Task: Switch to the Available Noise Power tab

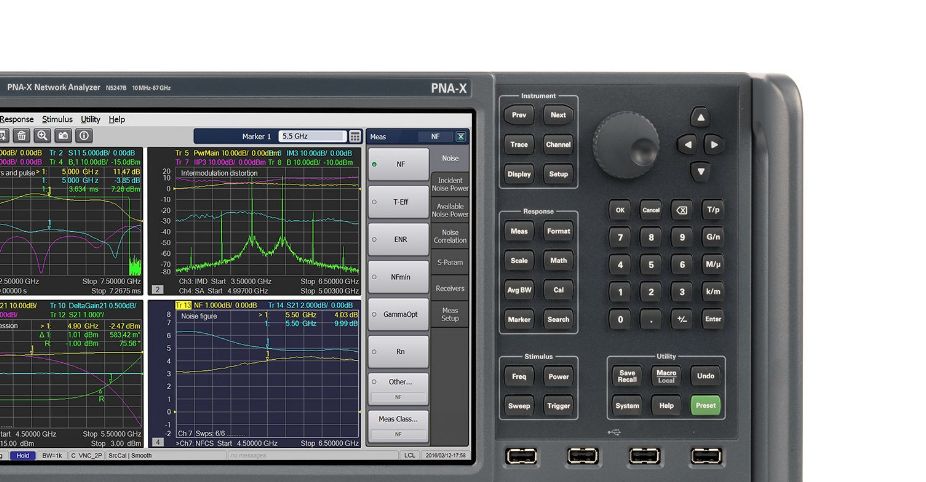Action: pyautogui.click(x=450, y=210)
